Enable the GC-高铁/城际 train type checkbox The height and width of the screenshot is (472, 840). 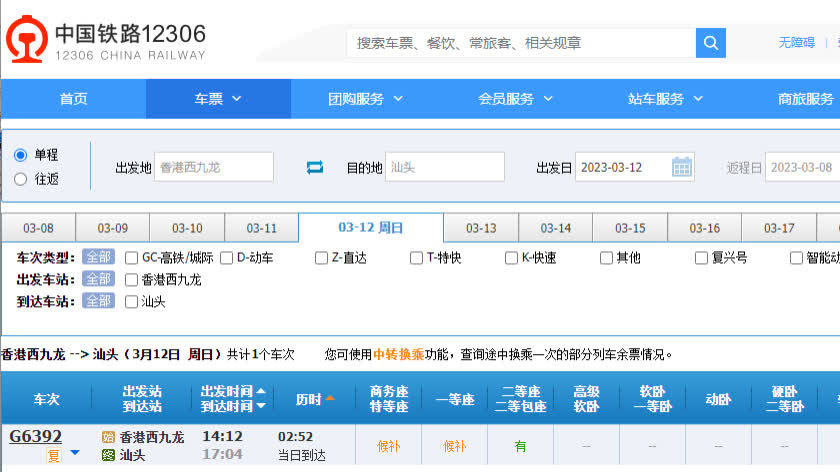(x=132, y=258)
